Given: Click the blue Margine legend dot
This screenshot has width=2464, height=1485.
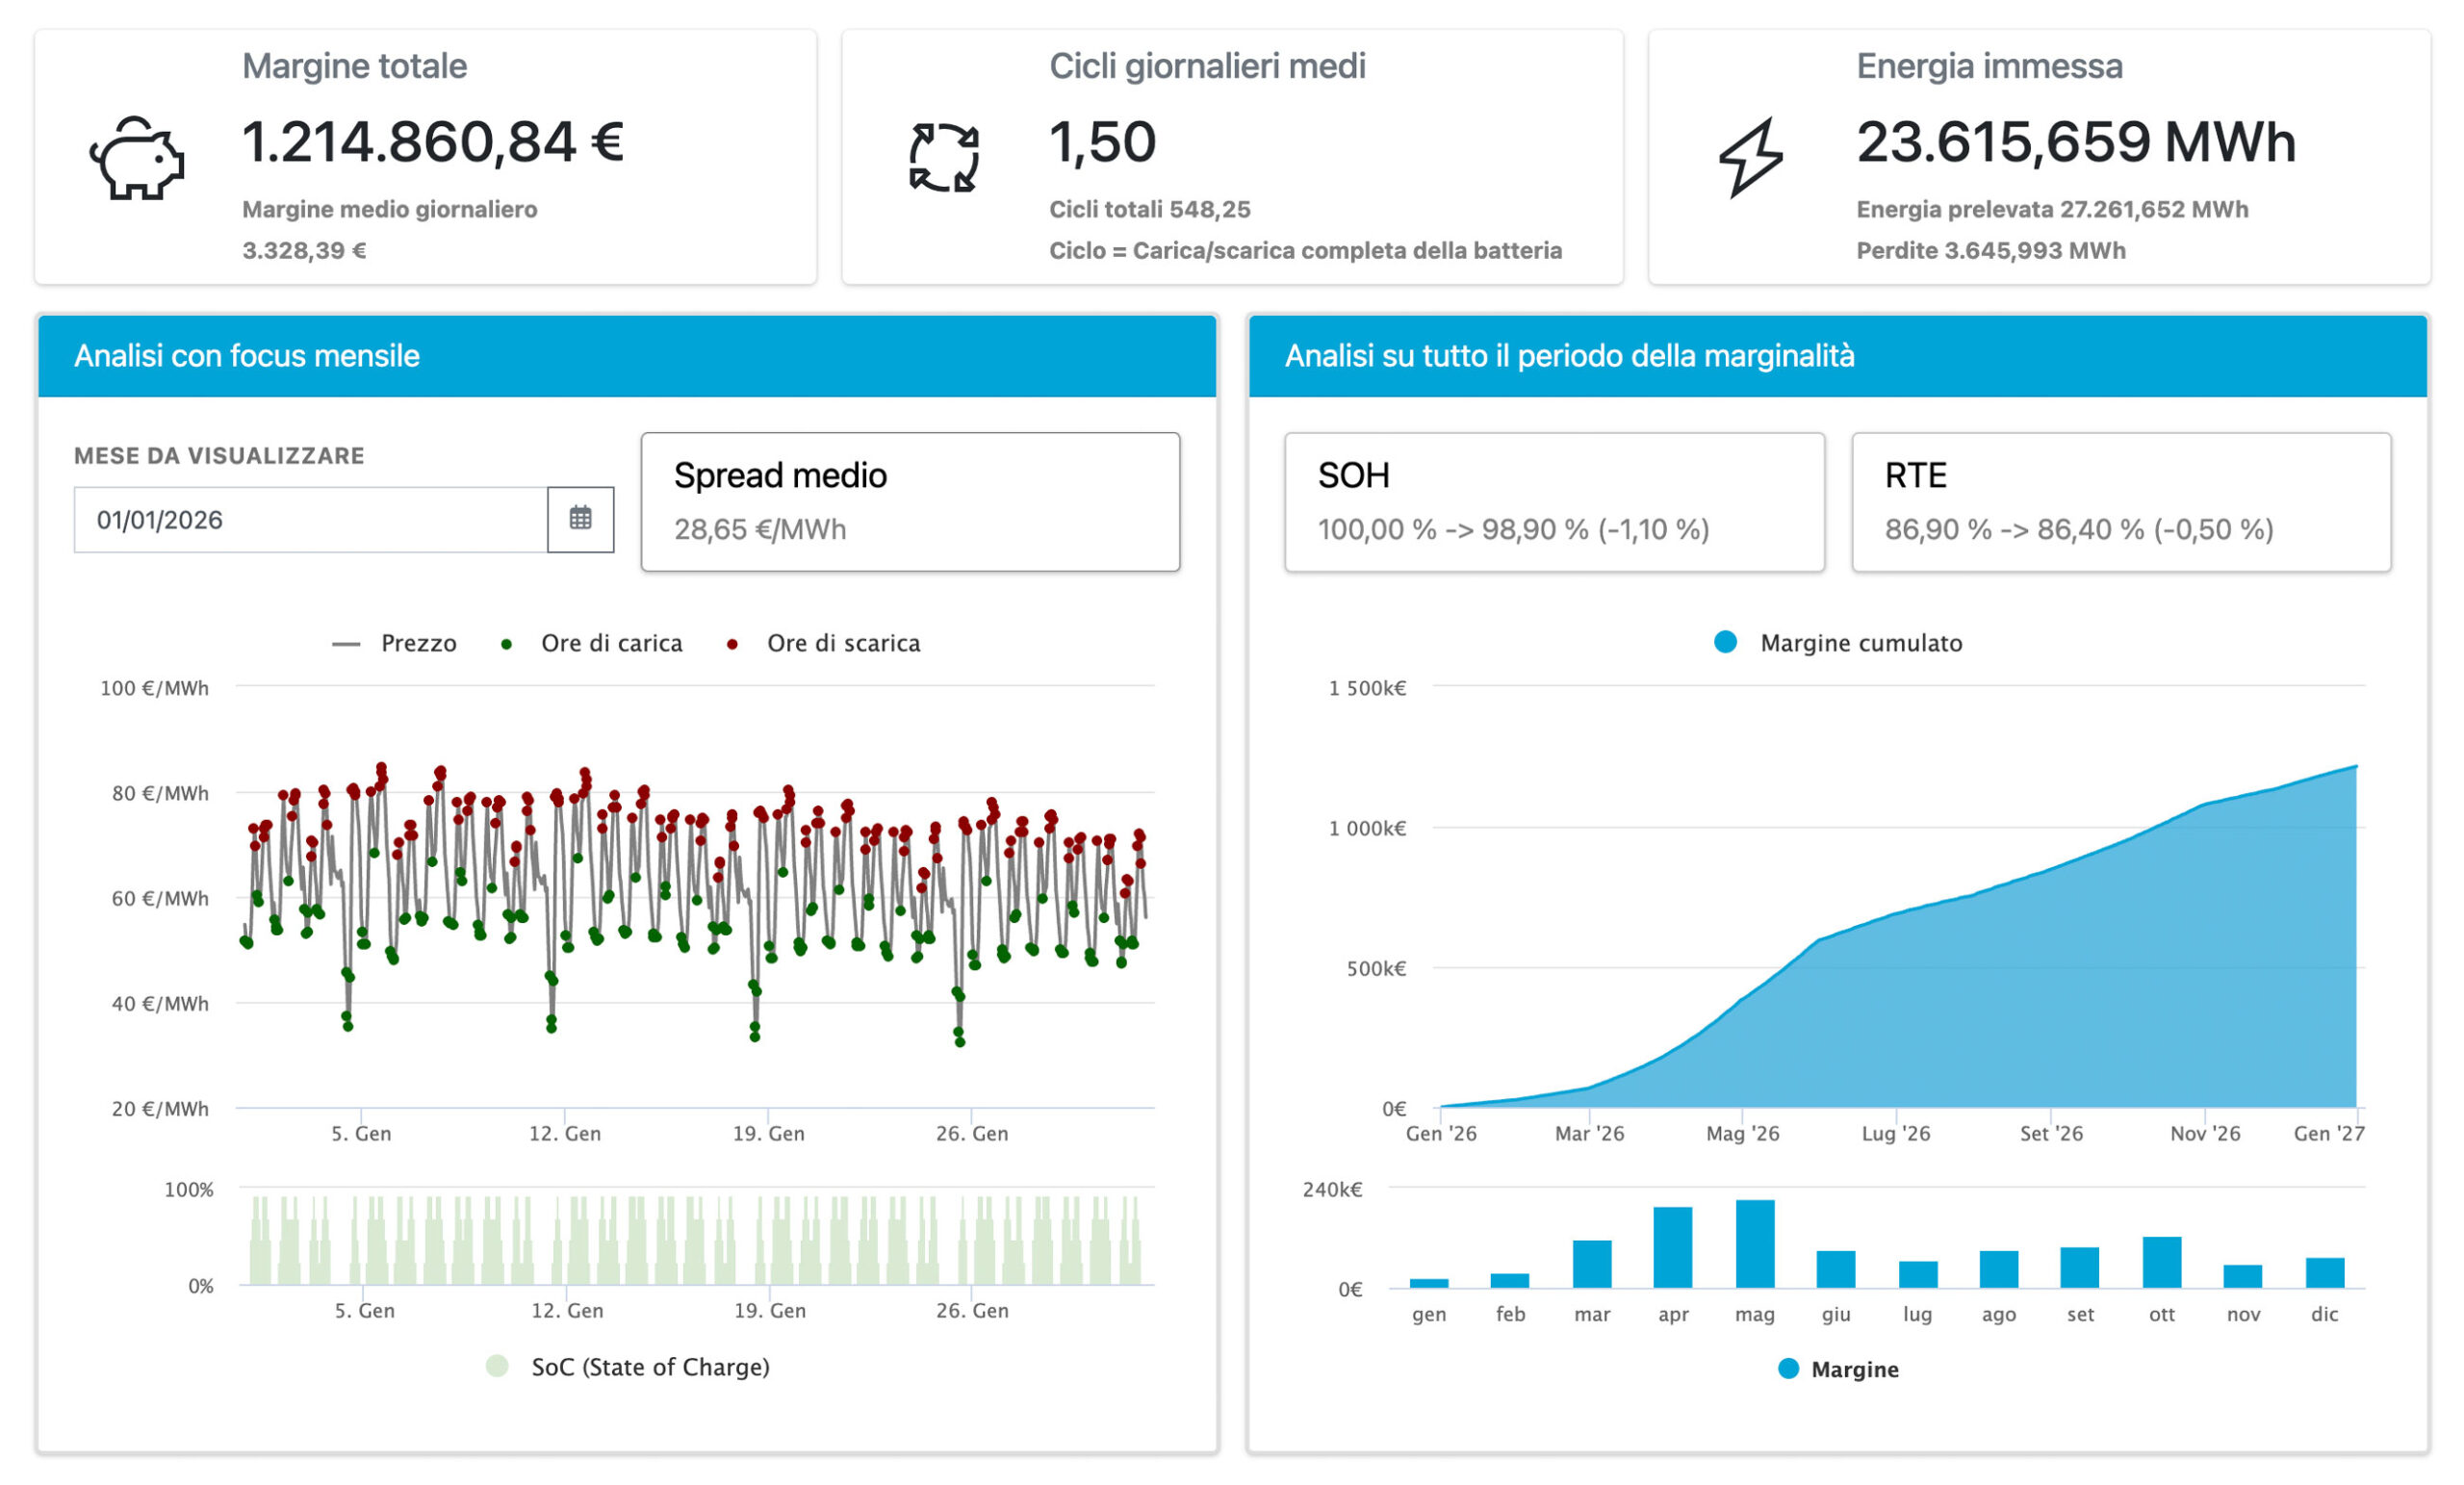Looking at the screenshot, I should click(1788, 1369).
